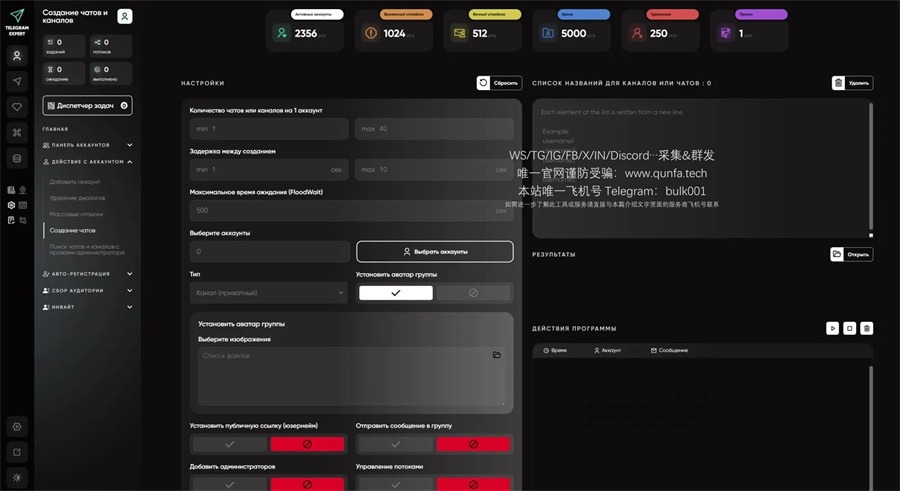Click the map-pin icon in rail cluster
The width and height of the screenshot is (900, 491).
[x=22, y=190]
